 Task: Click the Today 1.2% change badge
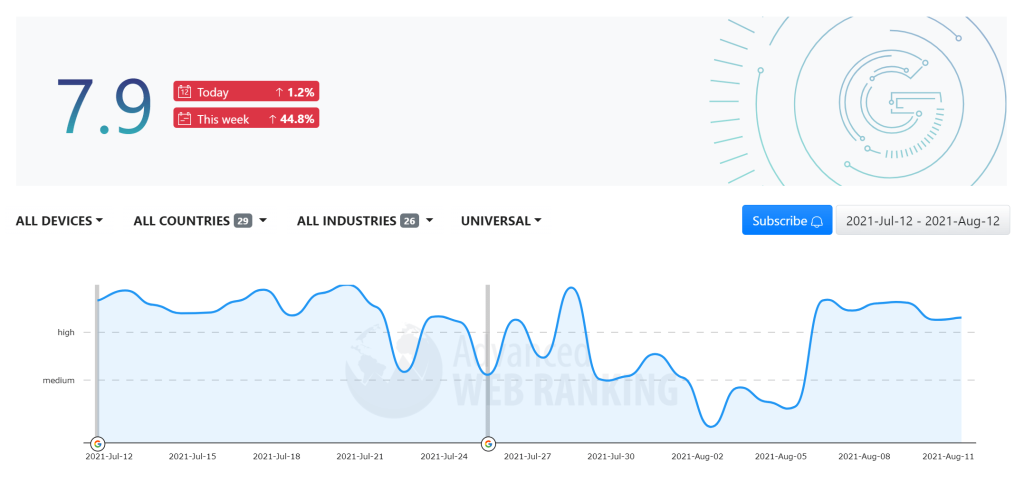click(x=246, y=92)
